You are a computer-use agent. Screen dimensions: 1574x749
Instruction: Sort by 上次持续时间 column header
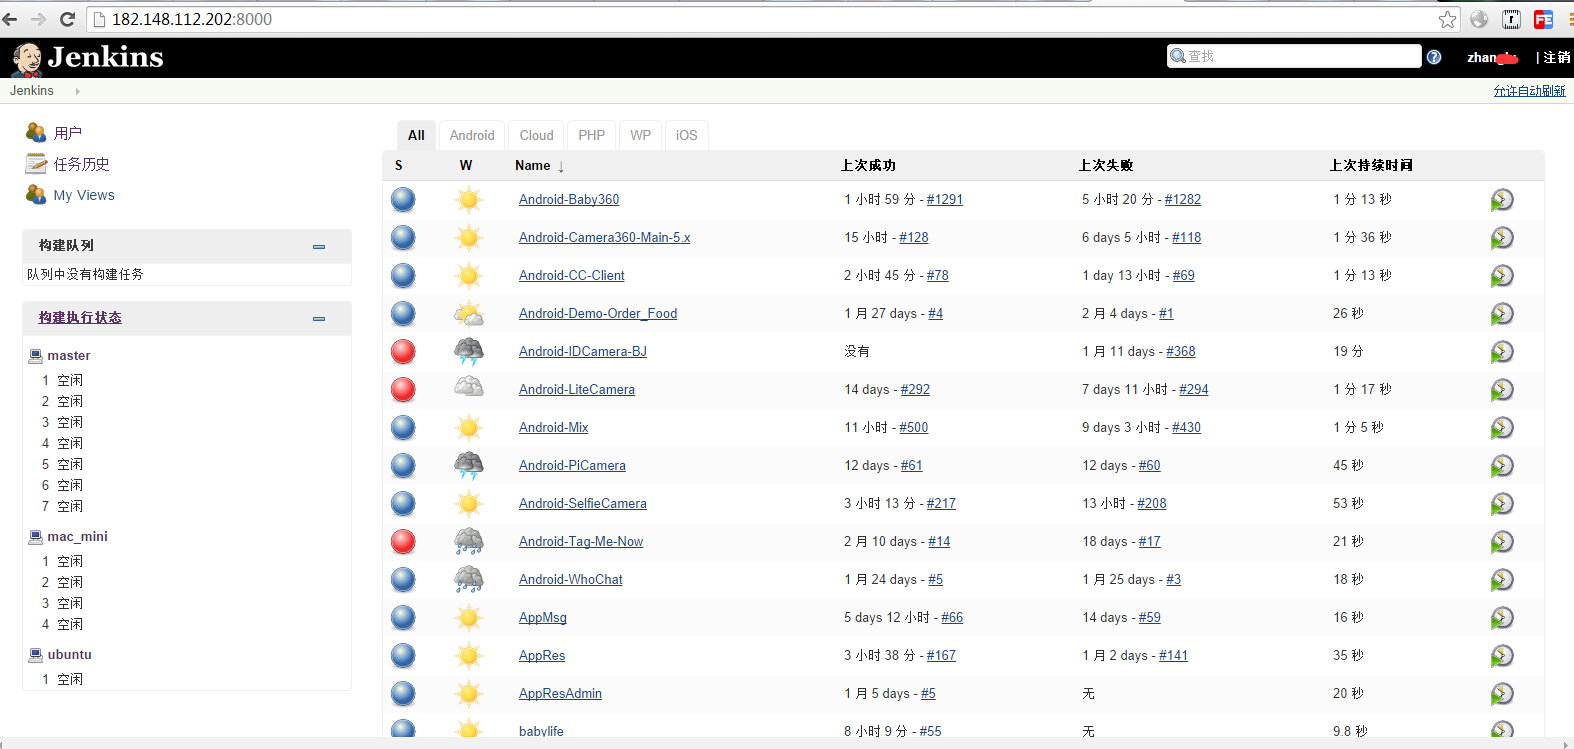click(1371, 166)
